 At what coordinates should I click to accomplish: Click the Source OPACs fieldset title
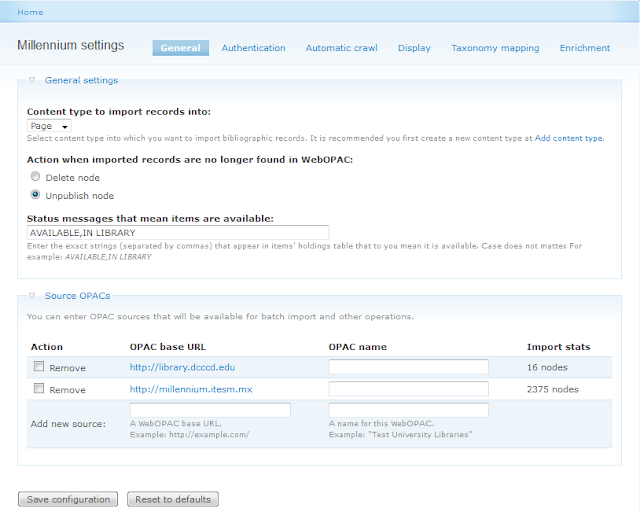77,296
